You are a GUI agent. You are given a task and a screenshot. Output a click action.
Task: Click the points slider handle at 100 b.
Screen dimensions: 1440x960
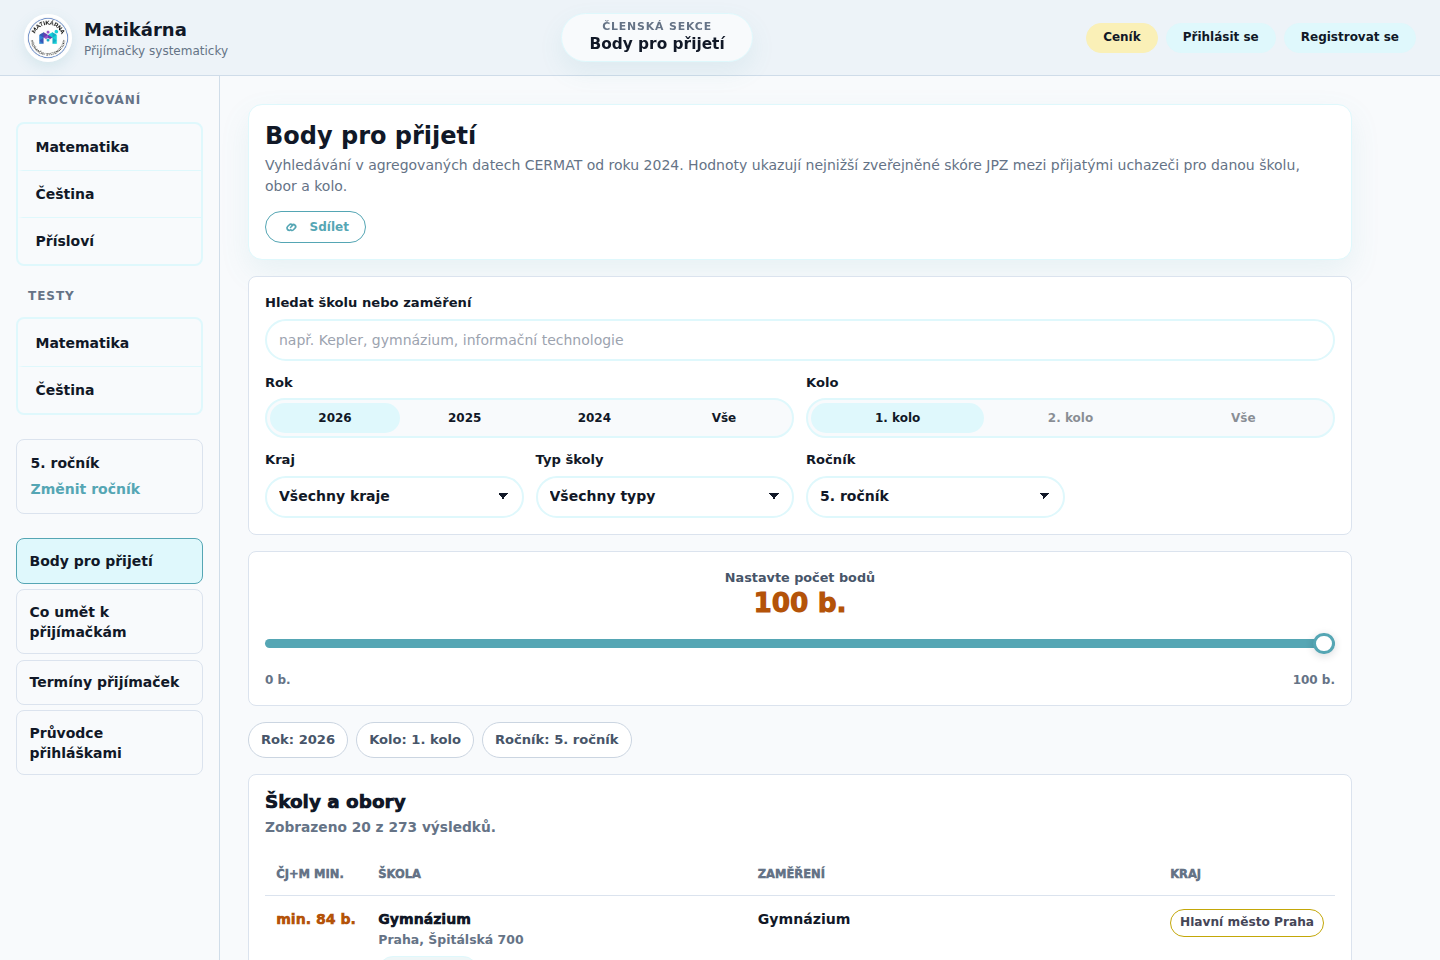pyautogui.click(x=1324, y=644)
